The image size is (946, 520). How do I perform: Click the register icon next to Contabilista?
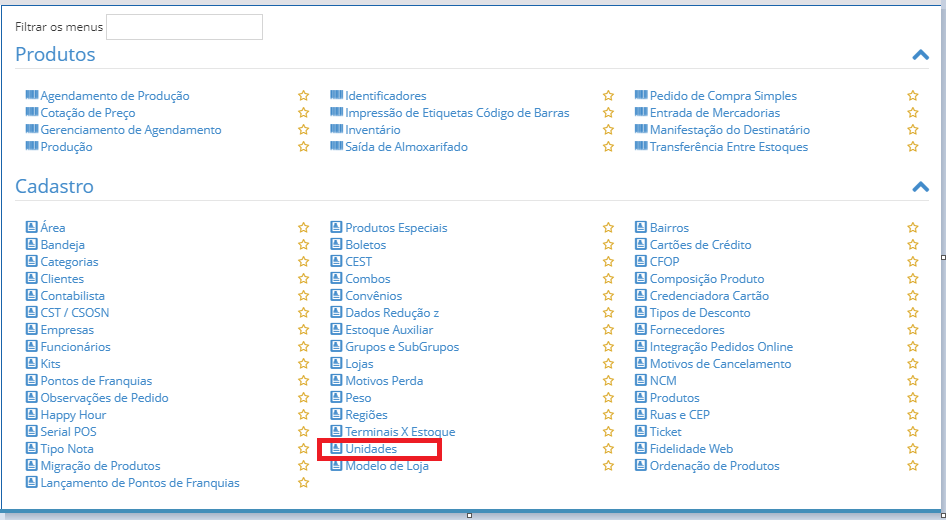pyautogui.click(x=32, y=295)
